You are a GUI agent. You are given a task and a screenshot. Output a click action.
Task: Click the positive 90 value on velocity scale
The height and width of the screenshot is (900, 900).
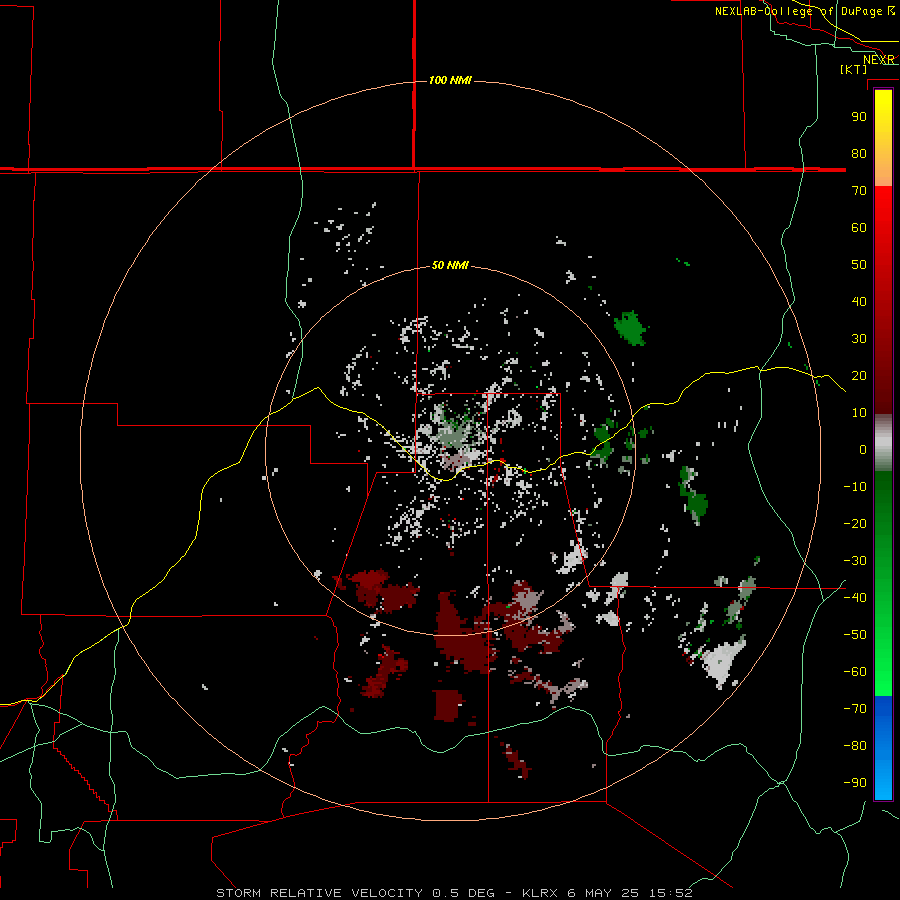pos(859,117)
